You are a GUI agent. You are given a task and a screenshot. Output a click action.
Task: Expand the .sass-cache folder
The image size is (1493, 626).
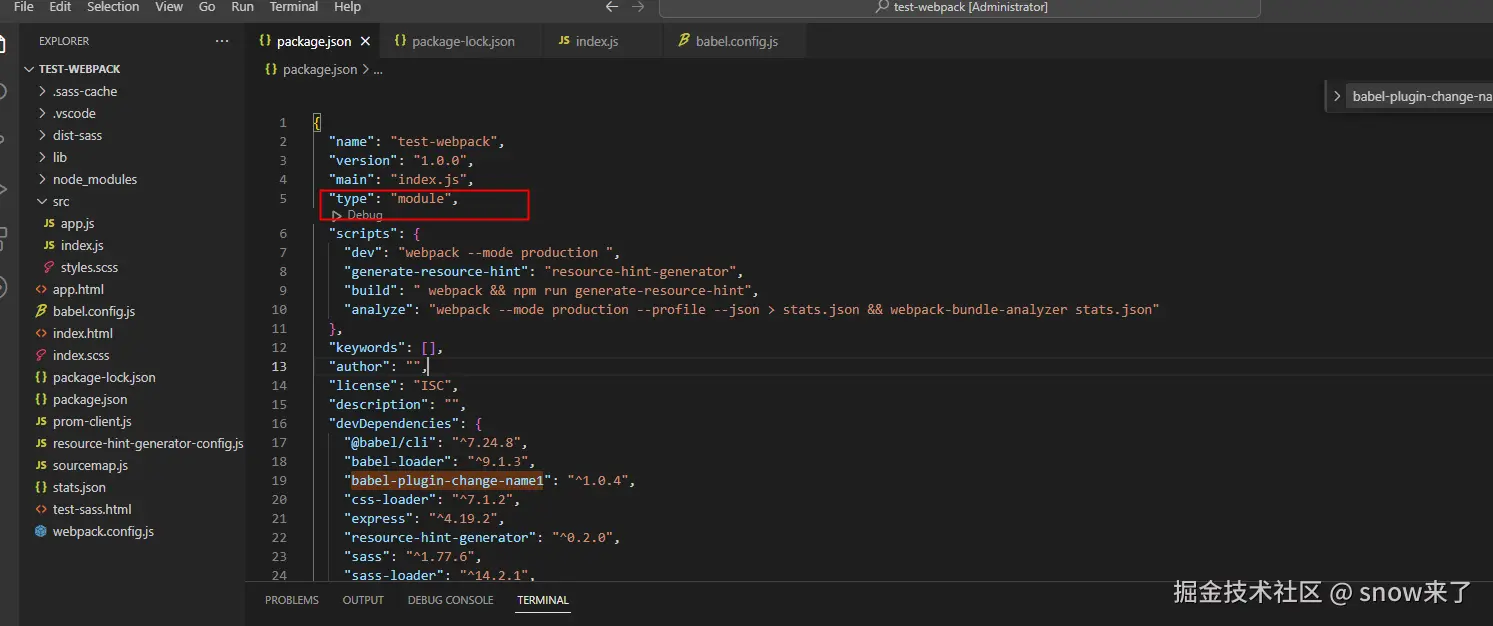pyautogui.click(x=134, y=91)
